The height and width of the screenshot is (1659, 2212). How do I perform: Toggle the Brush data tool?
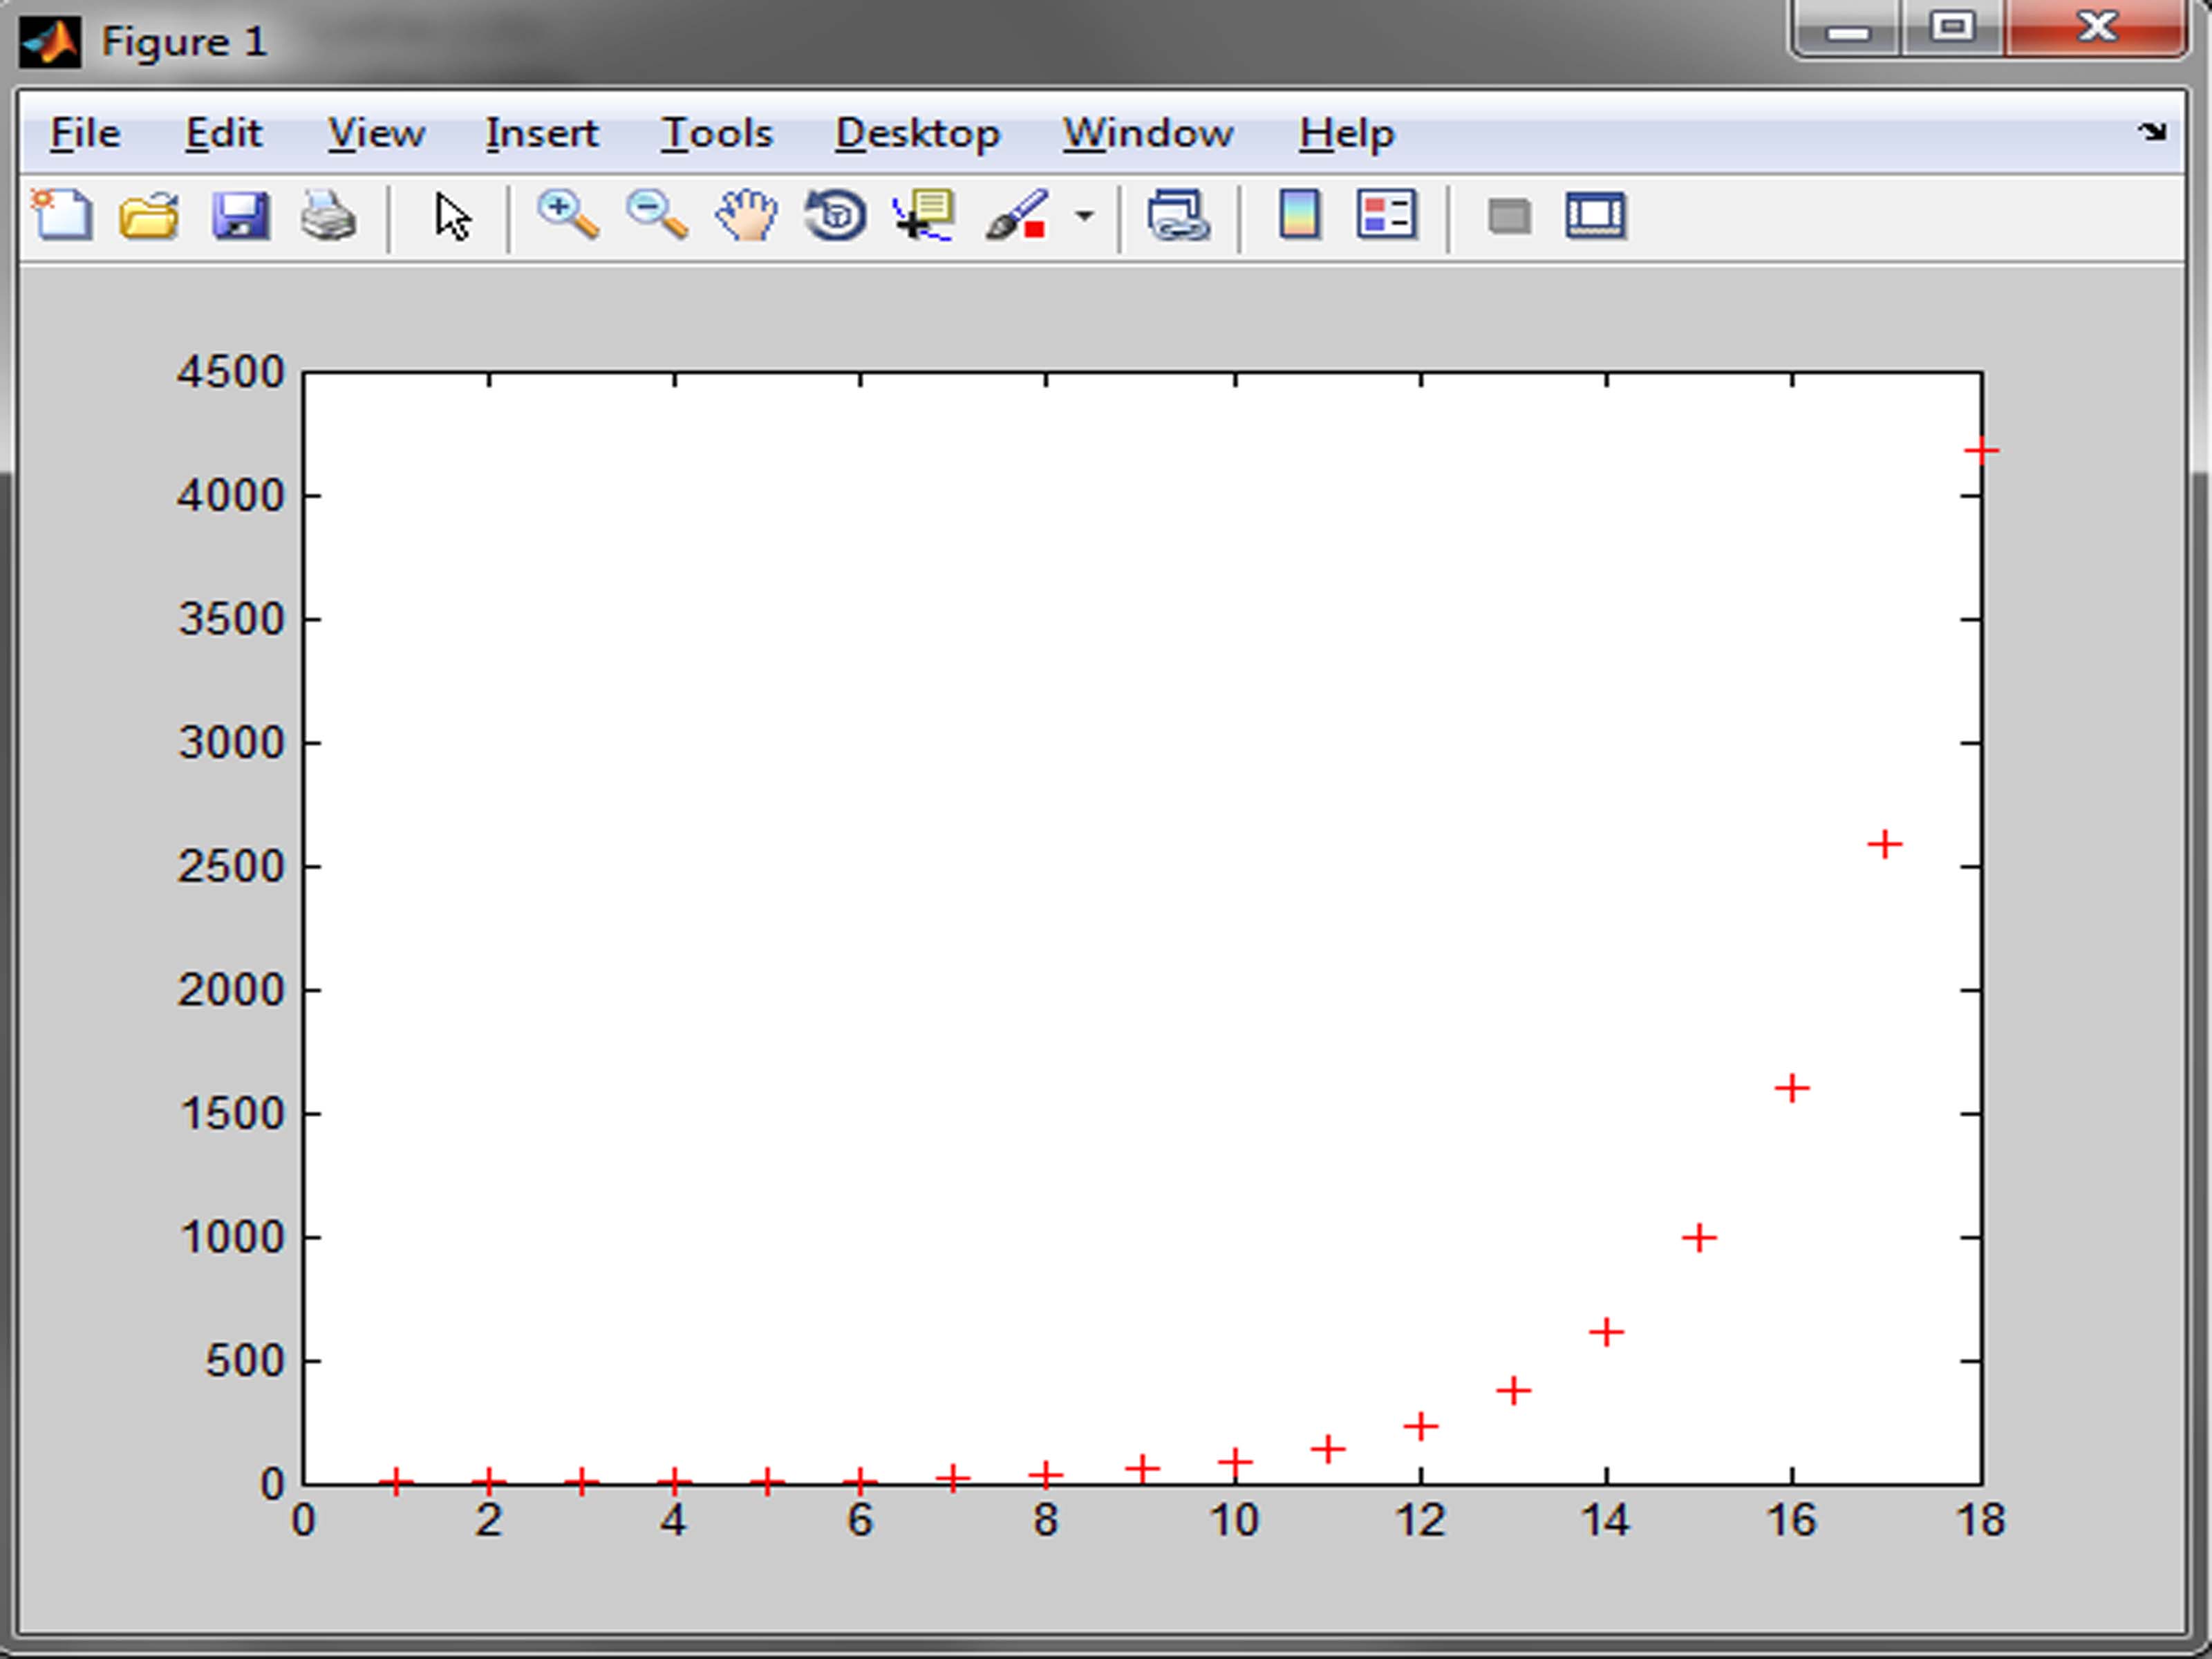pyautogui.click(x=1016, y=215)
